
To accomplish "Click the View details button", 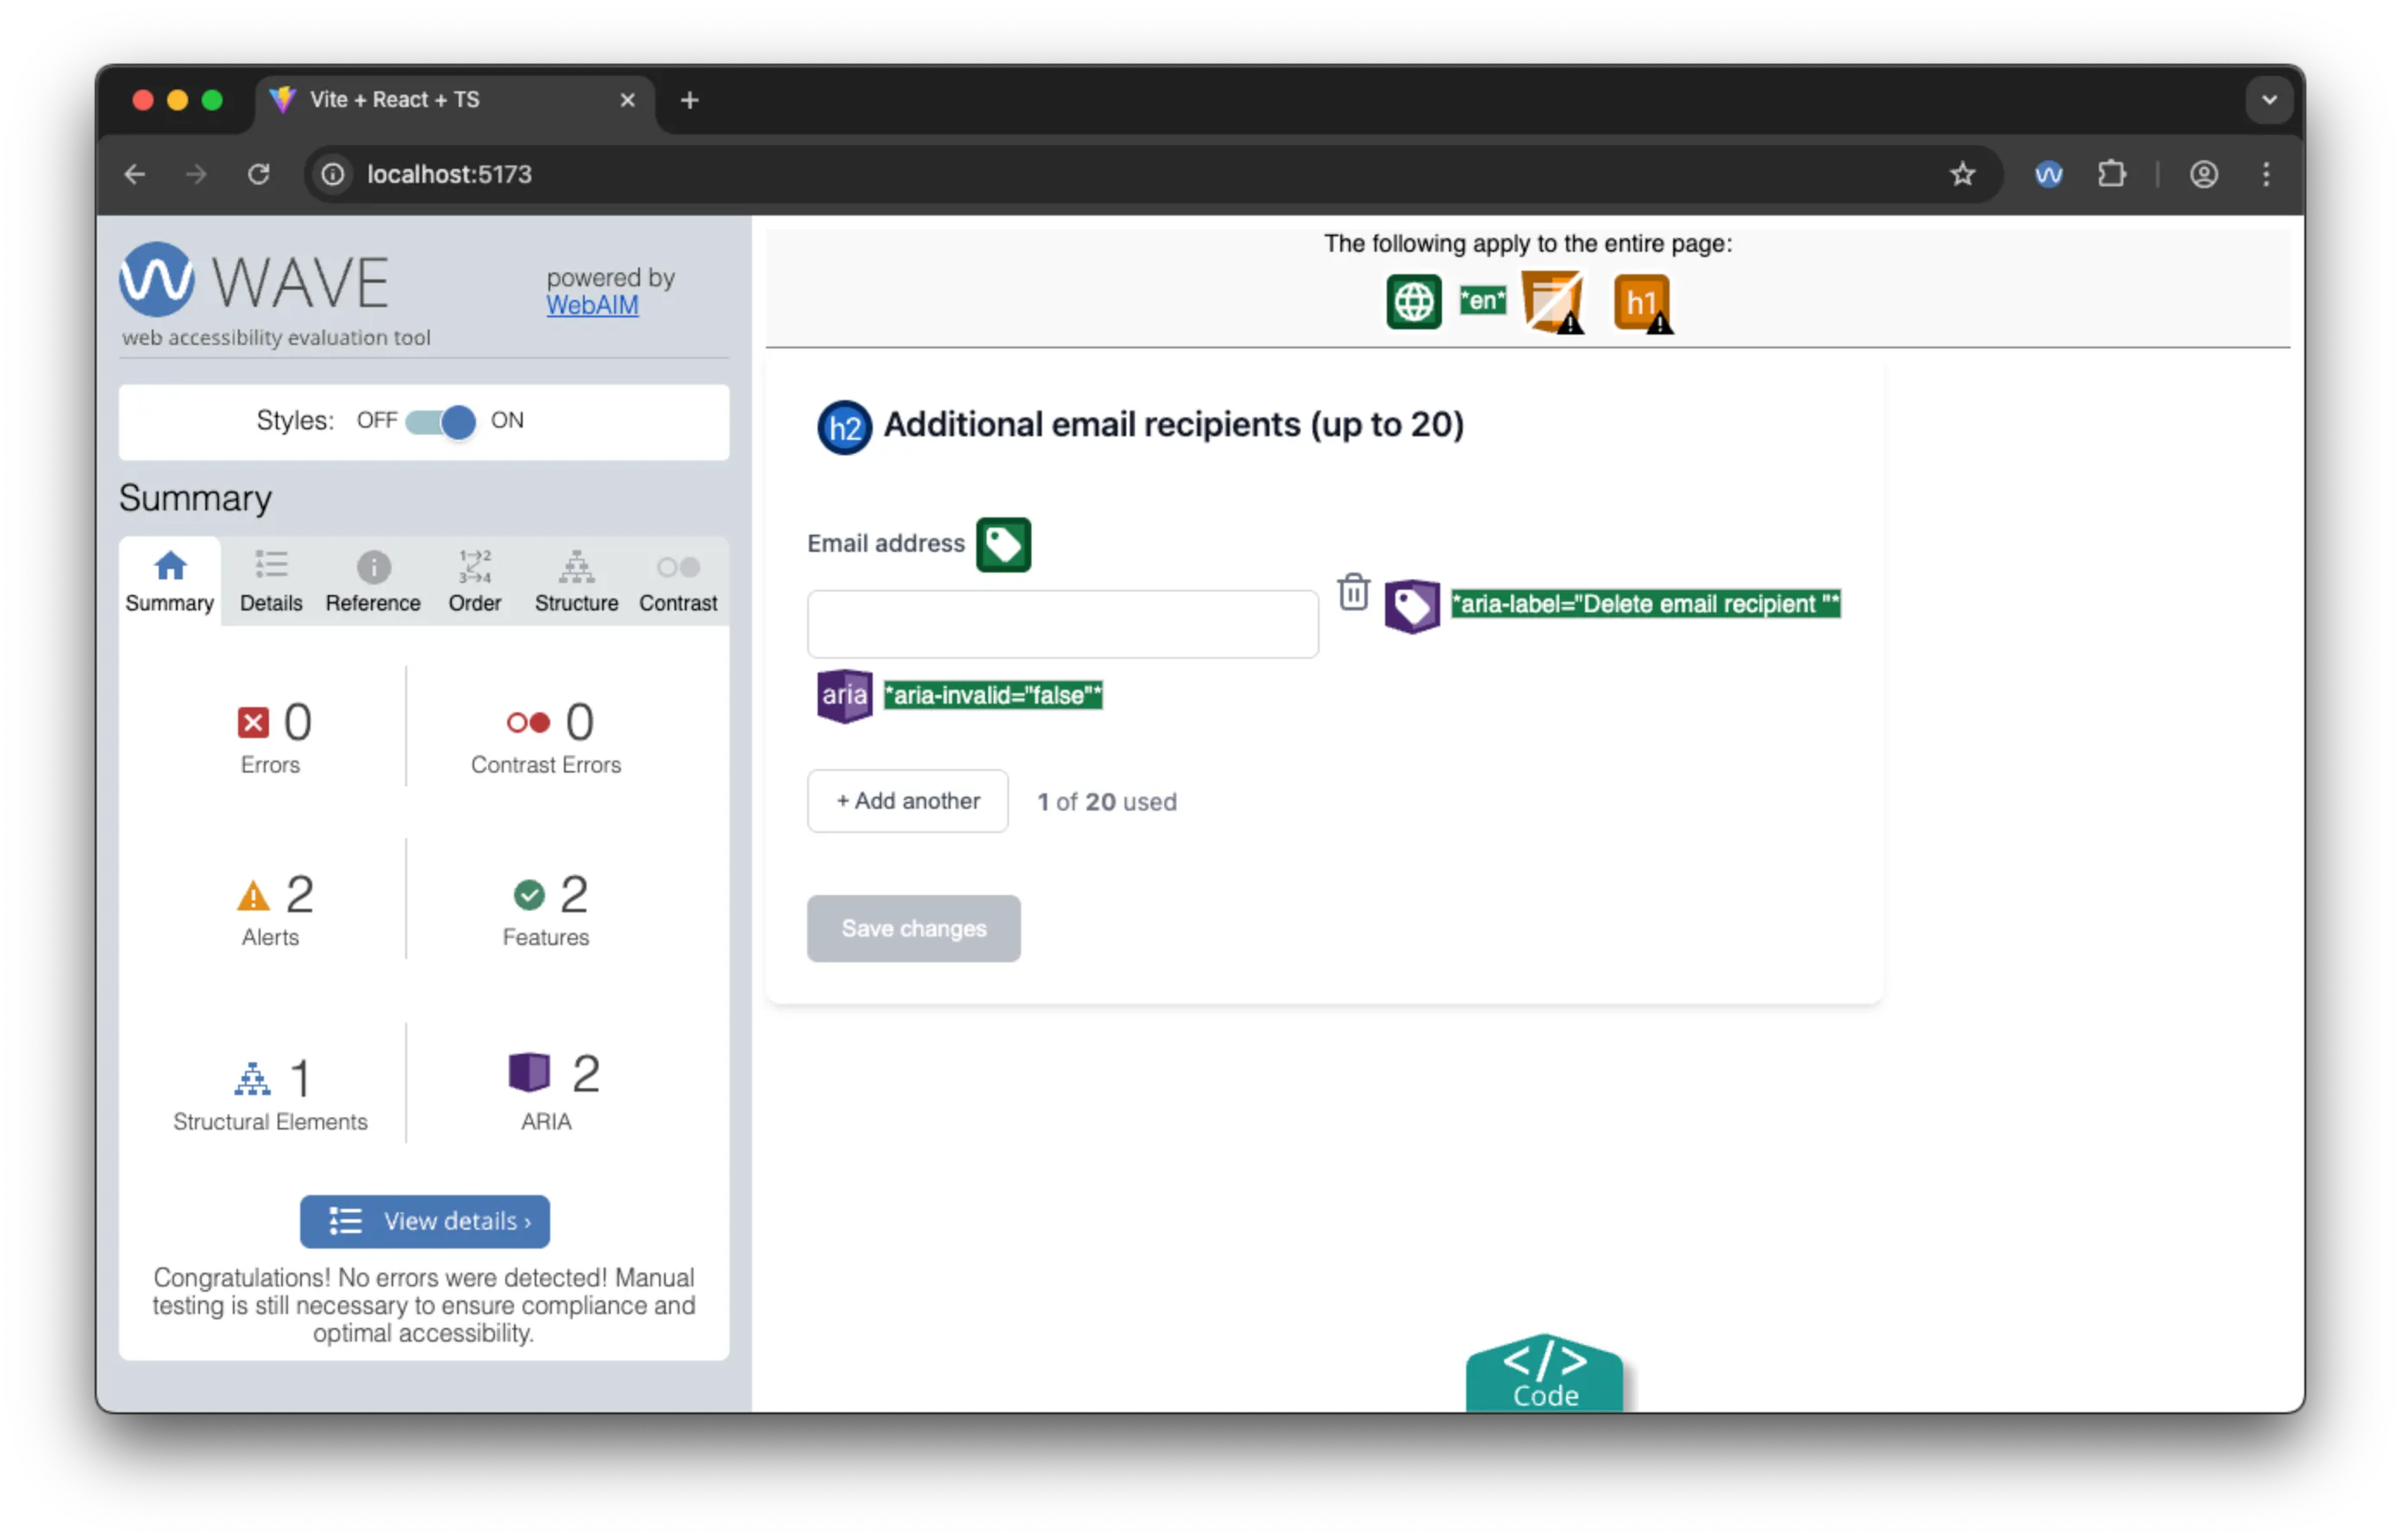I will 424,1221.
